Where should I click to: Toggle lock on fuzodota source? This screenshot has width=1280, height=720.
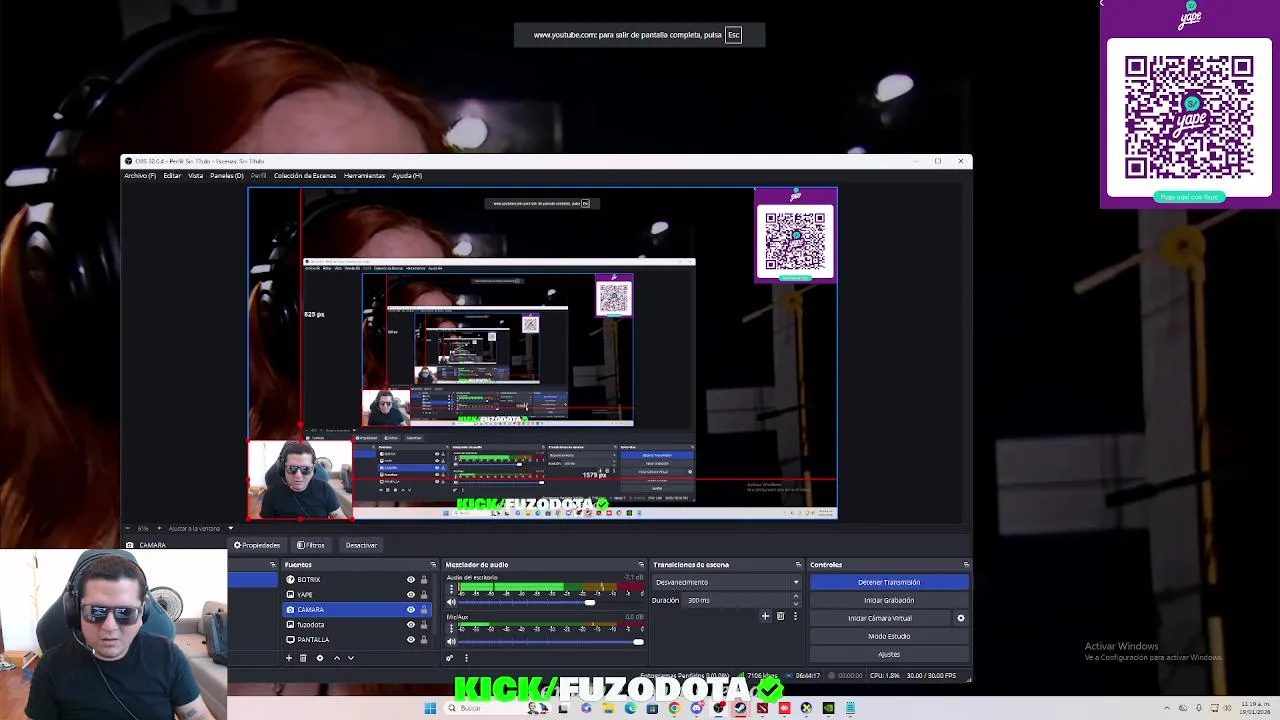coord(424,625)
